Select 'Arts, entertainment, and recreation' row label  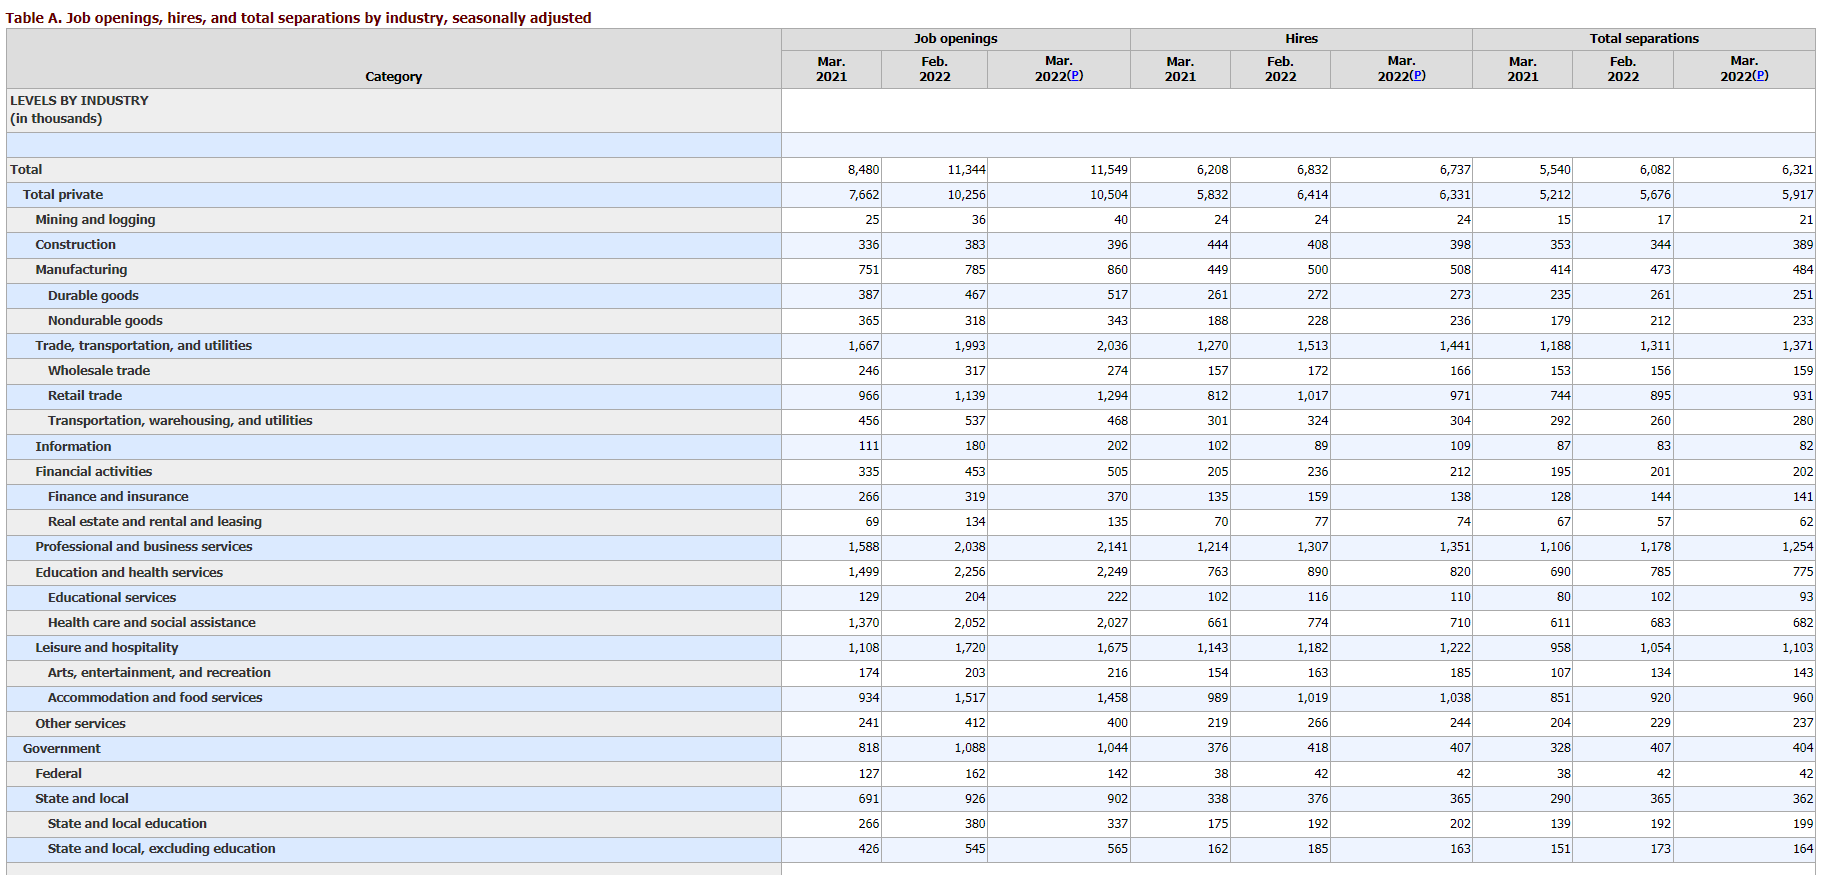pos(159,673)
